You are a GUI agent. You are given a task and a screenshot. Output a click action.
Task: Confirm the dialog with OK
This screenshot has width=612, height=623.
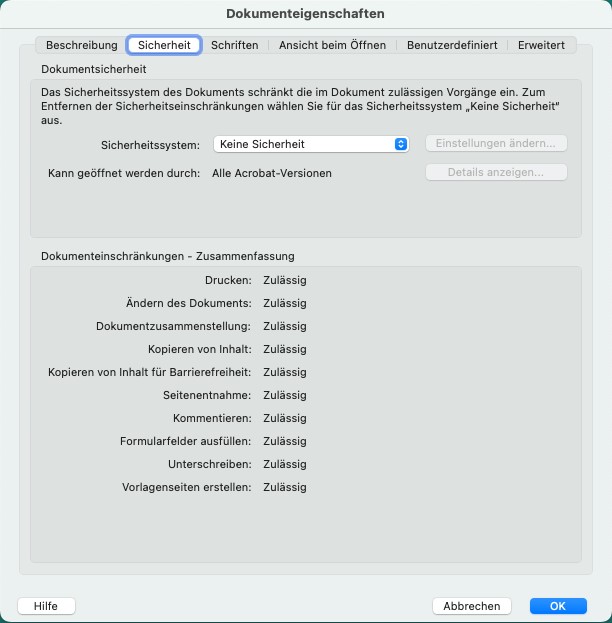(x=558, y=606)
